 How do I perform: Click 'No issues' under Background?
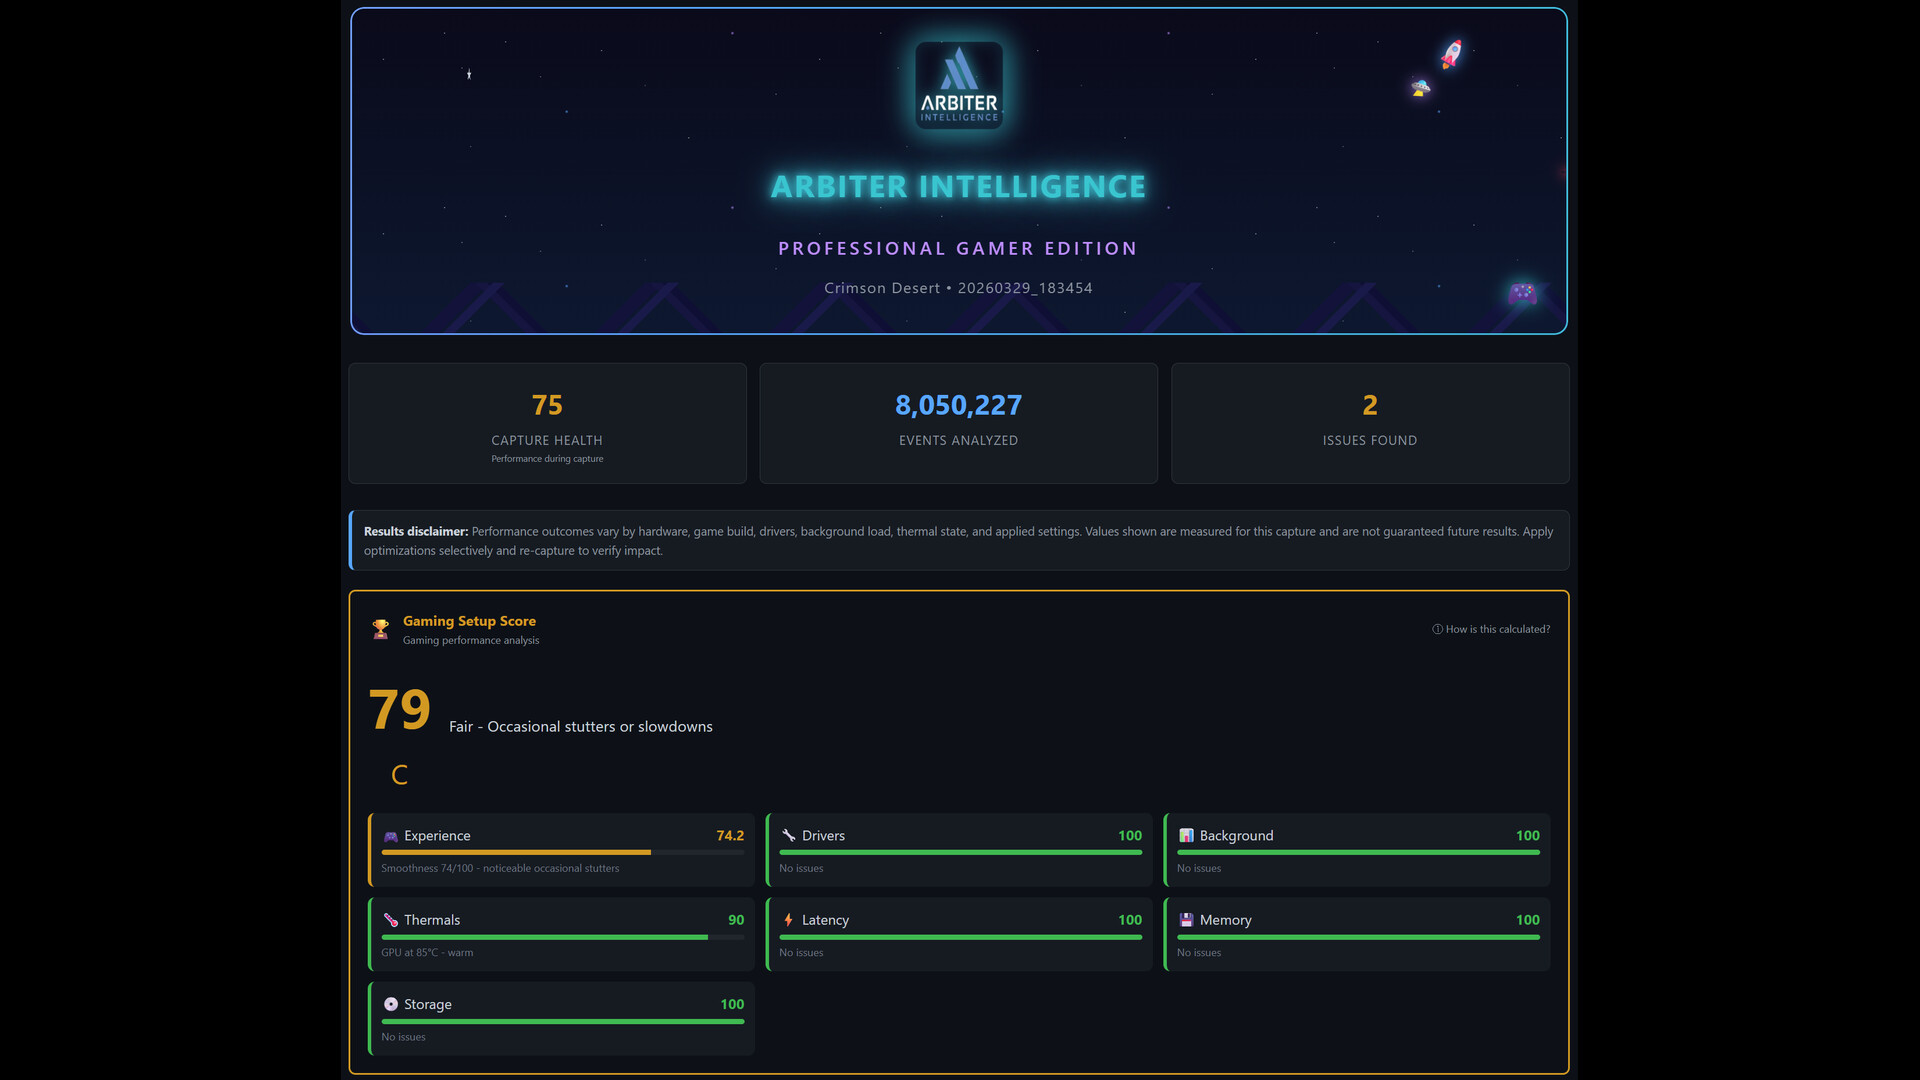1199,869
